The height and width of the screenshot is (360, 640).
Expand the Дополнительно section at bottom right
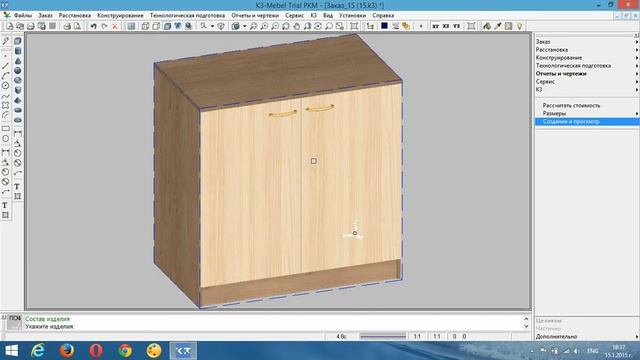(637, 337)
